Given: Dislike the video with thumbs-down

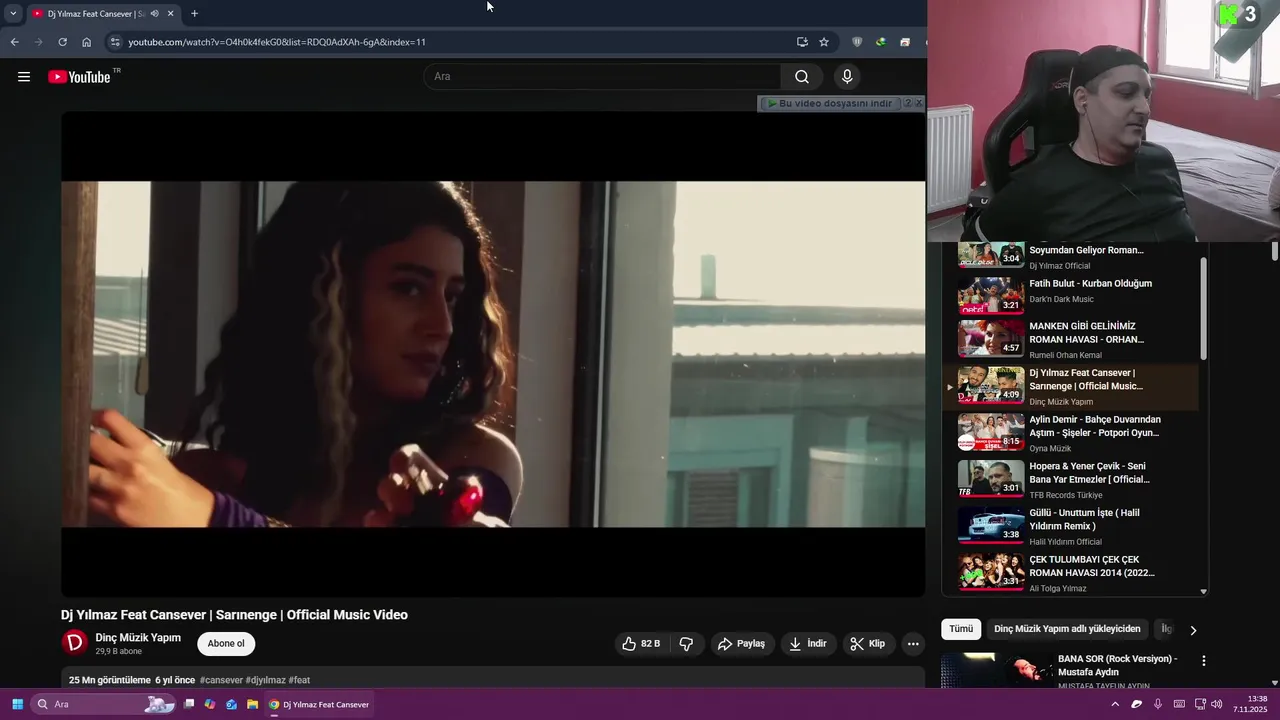Looking at the screenshot, I should click(686, 644).
